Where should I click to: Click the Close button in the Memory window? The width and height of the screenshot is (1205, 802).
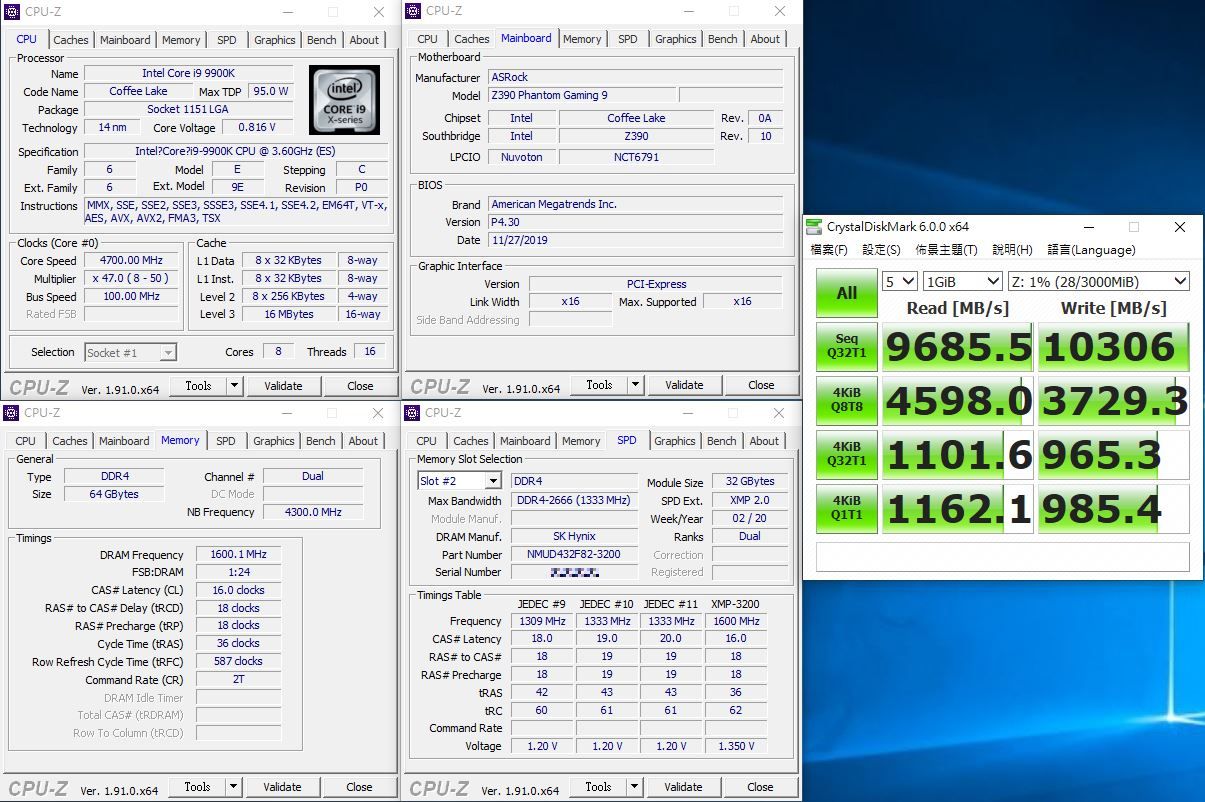(x=359, y=787)
